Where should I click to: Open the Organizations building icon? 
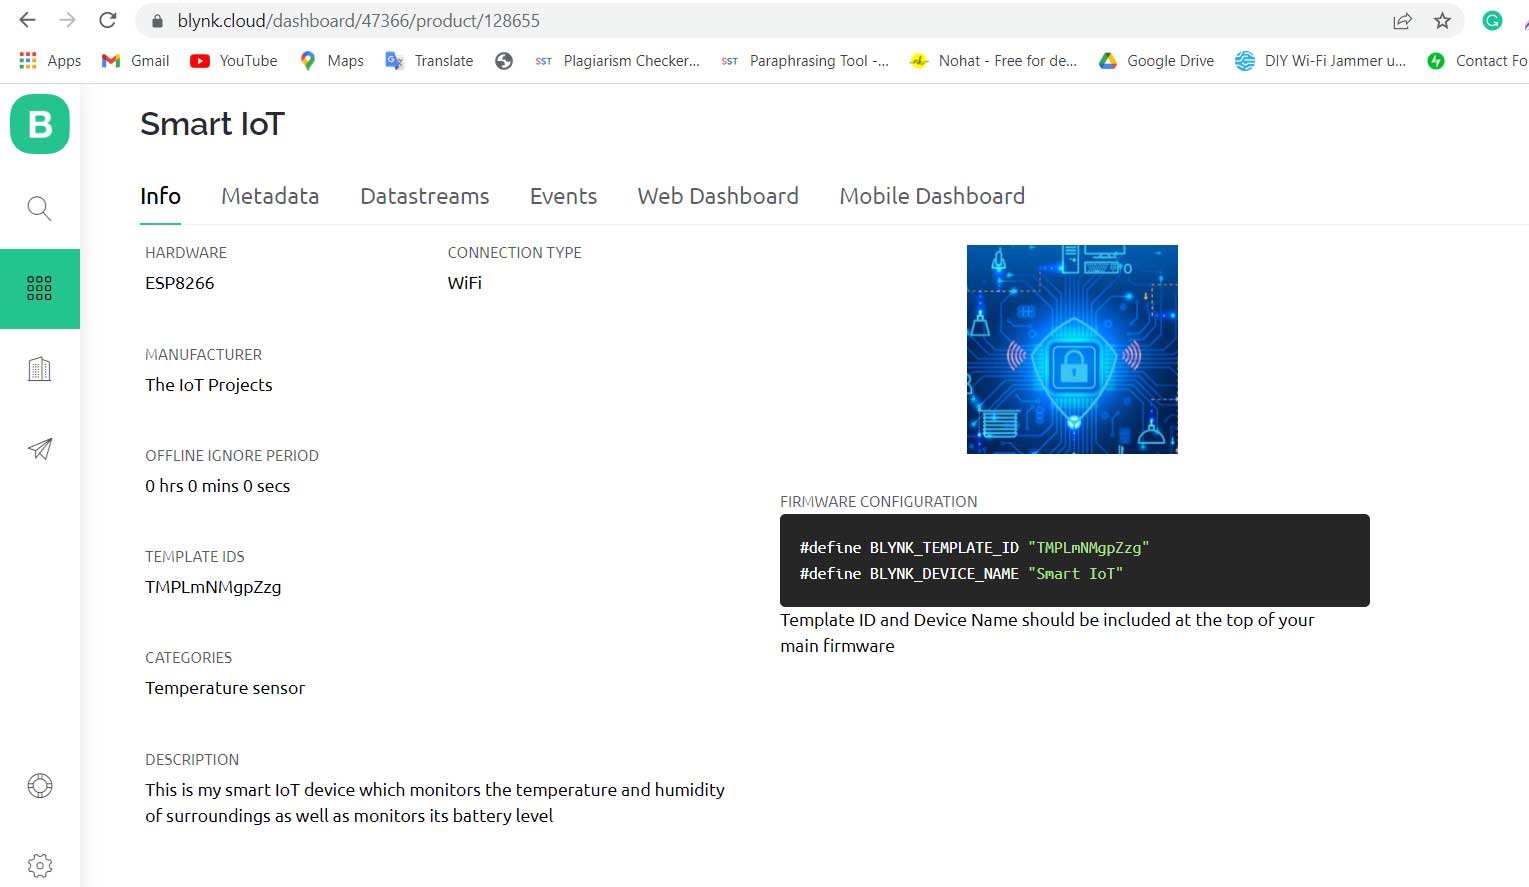click(39, 369)
